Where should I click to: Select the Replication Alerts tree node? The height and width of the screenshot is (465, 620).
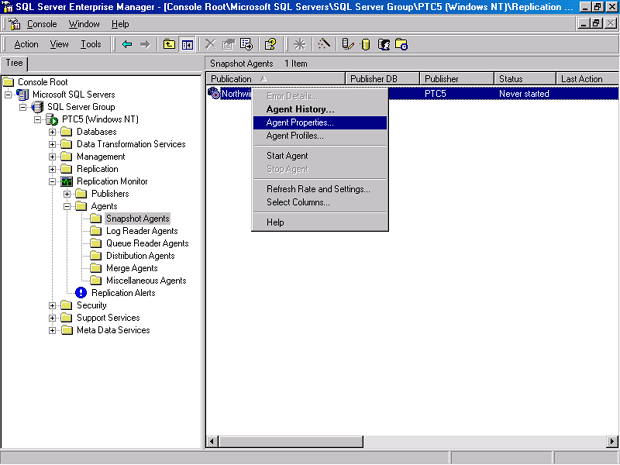(x=124, y=293)
